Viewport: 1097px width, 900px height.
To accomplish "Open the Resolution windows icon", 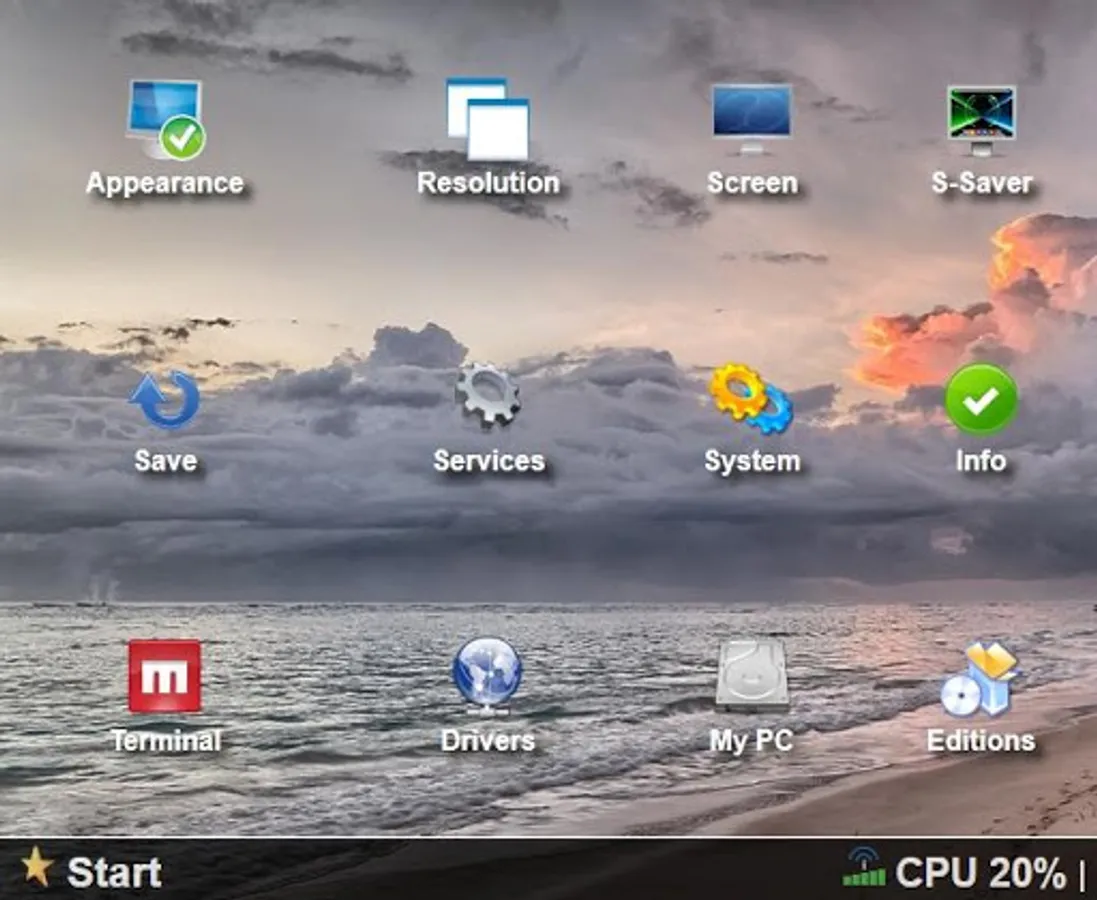I will [x=488, y=119].
